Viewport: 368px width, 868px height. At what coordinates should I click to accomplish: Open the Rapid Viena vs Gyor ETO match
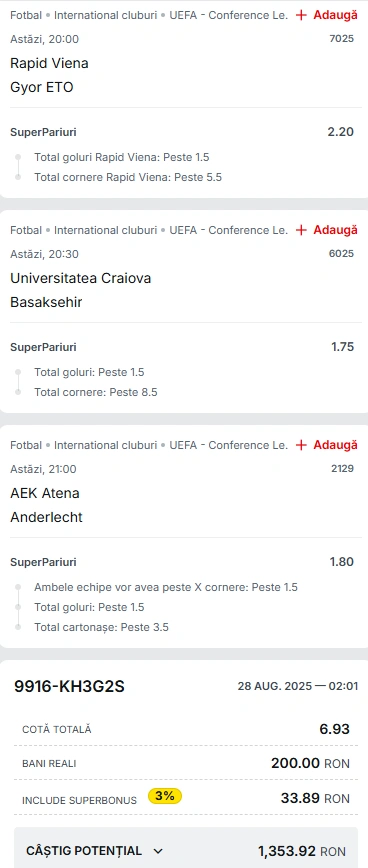(x=49, y=75)
